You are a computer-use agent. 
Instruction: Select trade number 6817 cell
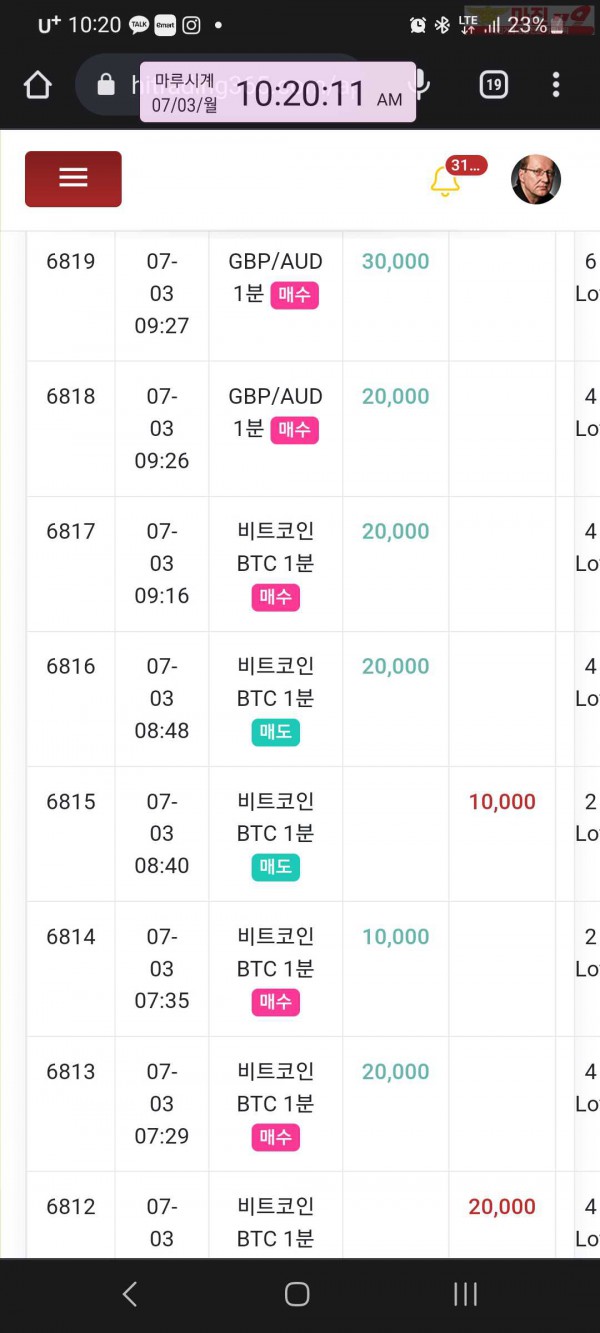[x=71, y=564]
